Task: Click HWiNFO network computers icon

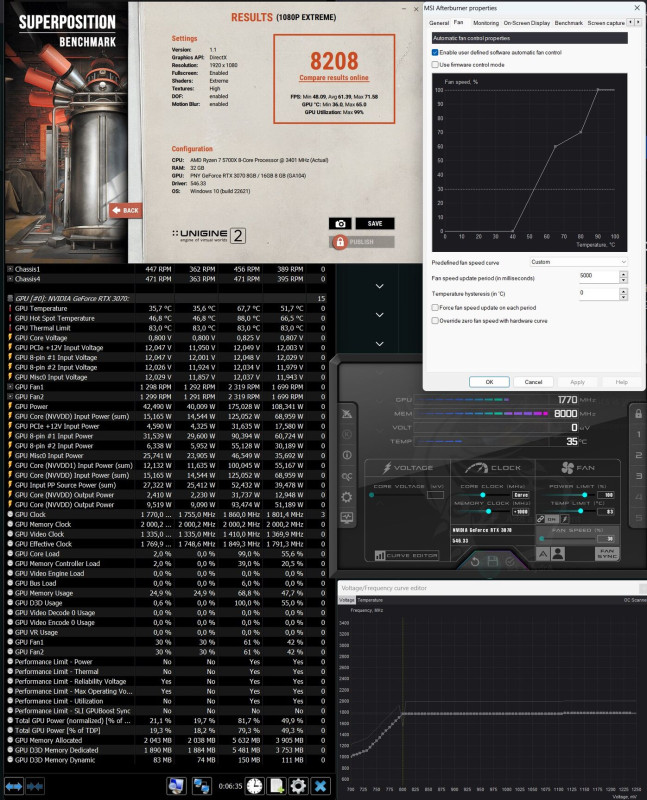Action: point(201,786)
